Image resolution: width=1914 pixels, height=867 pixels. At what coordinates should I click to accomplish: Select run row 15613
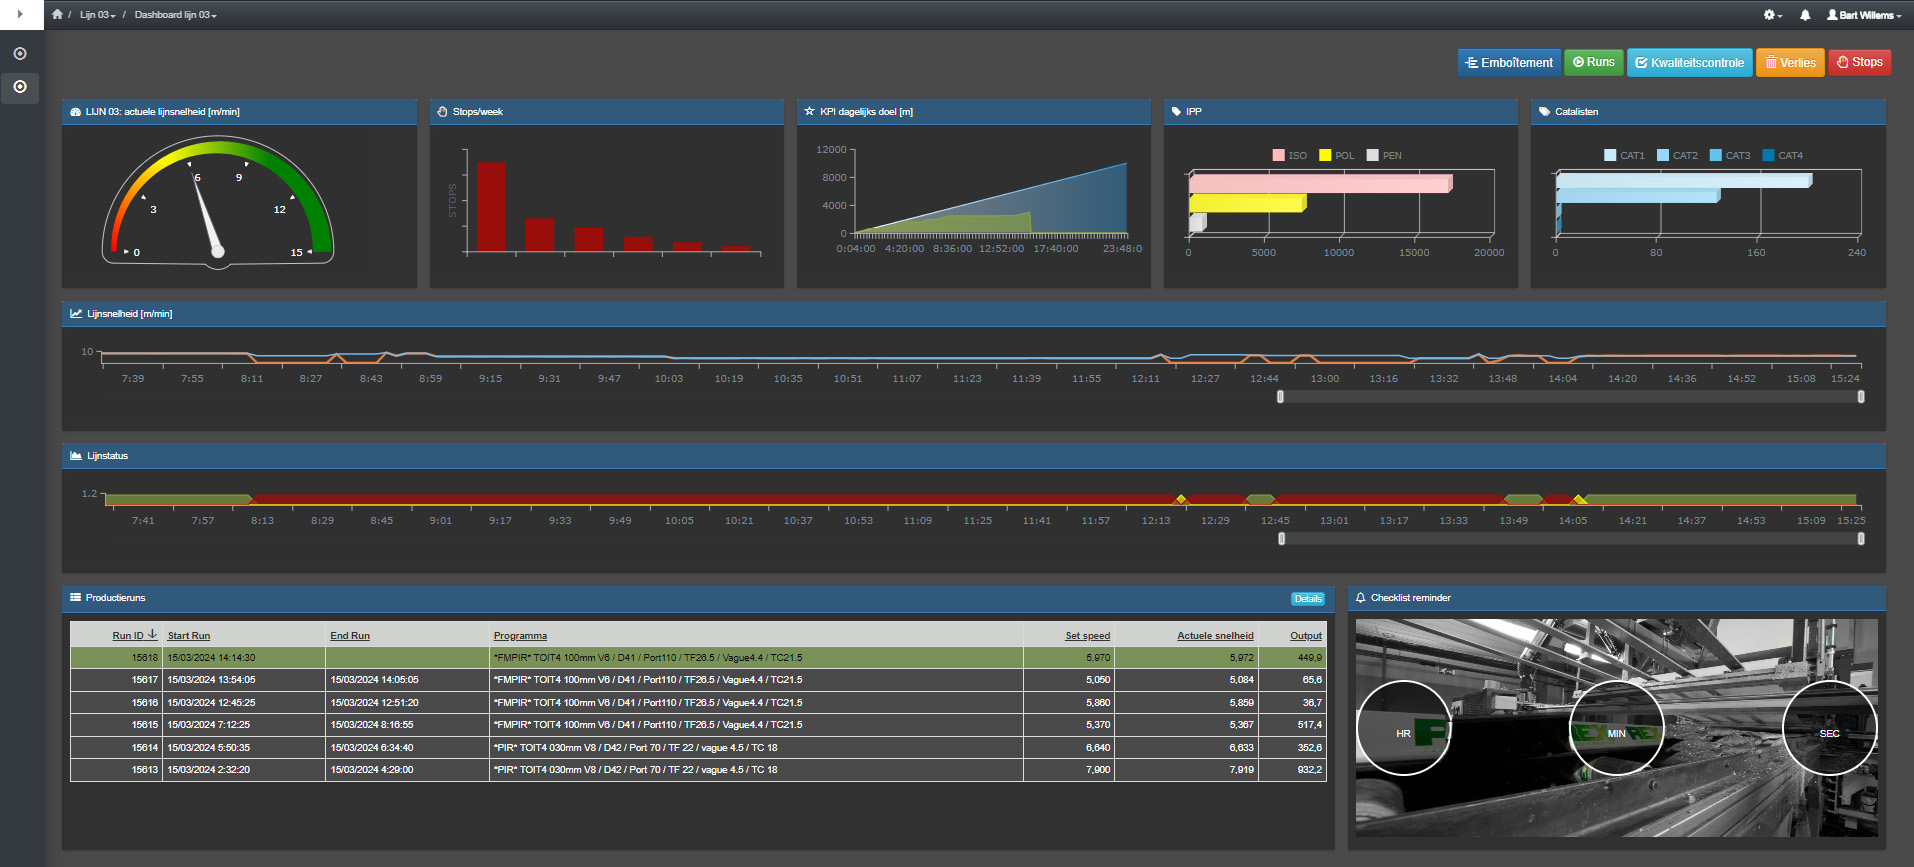pyautogui.click(x=698, y=770)
